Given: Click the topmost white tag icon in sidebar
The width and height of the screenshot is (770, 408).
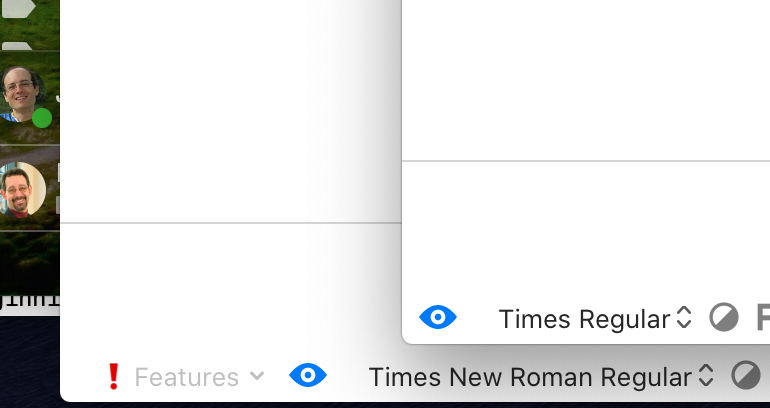Looking at the screenshot, I should (x=20, y=8).
